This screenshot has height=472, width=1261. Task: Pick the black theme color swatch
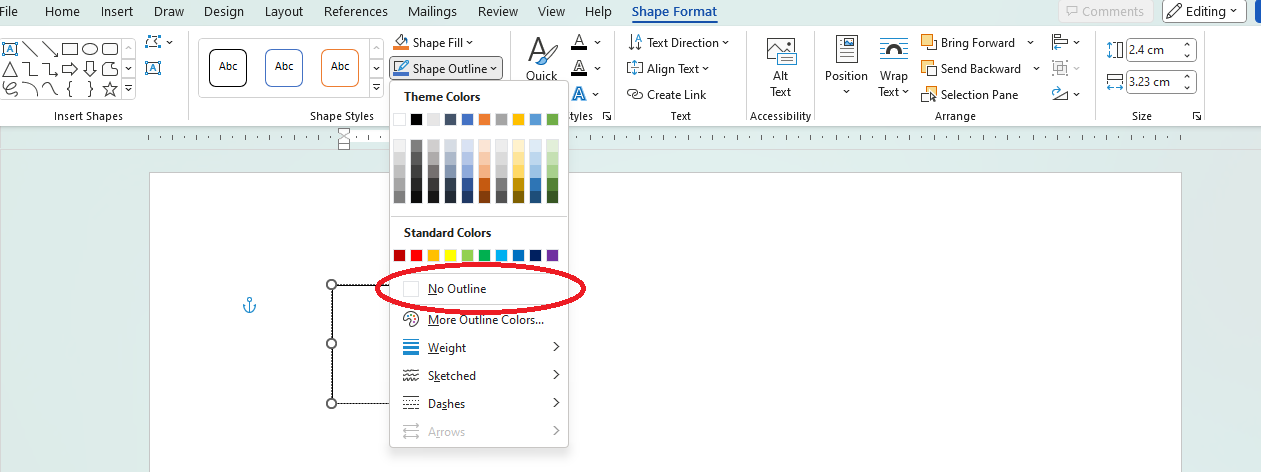(417, 119)
